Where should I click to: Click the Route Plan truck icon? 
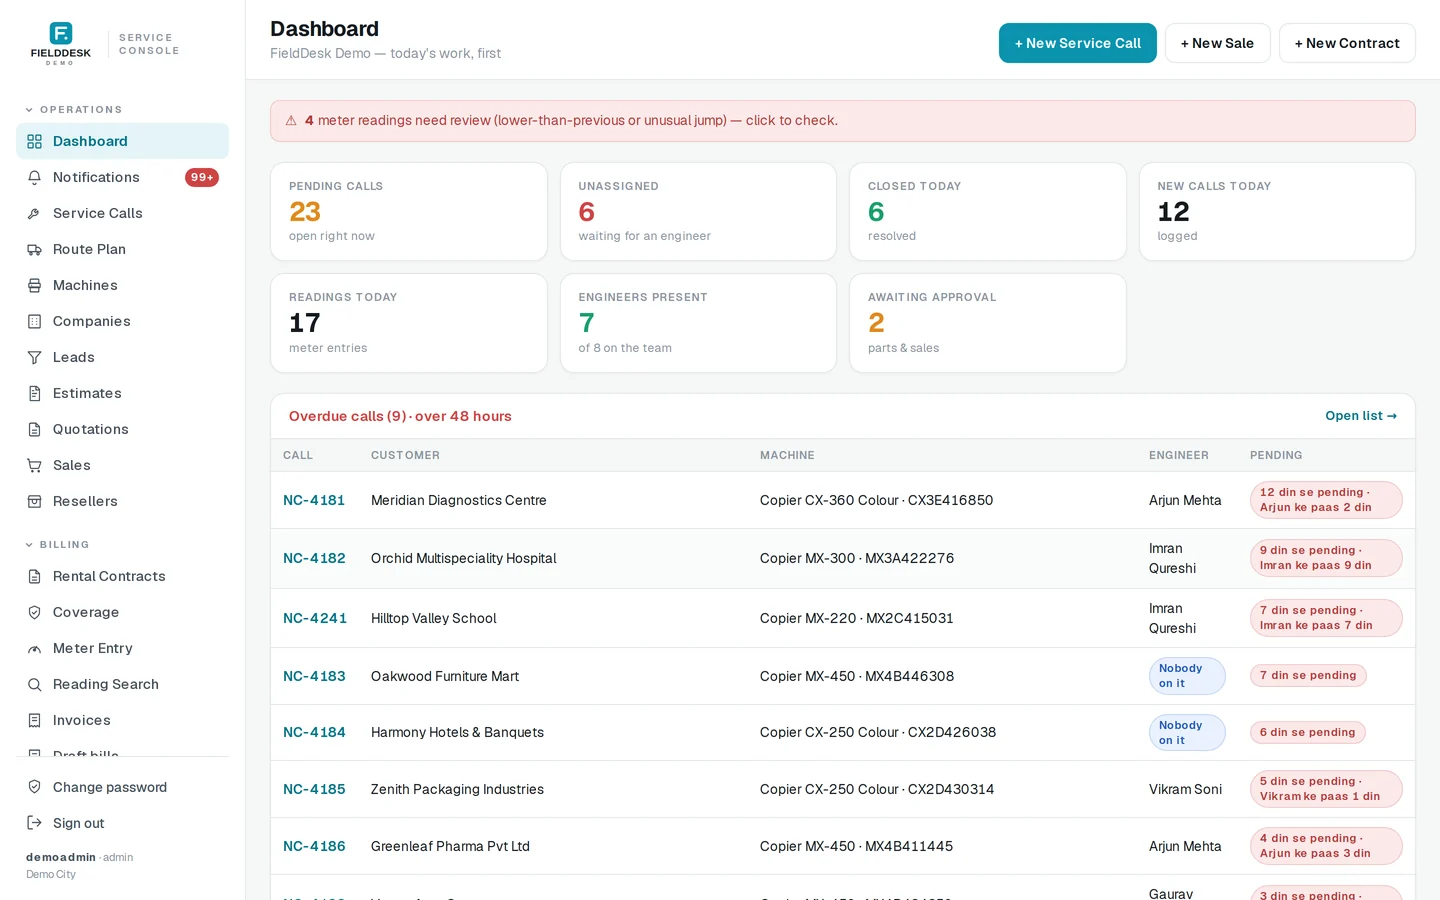(x=34, y=249)
